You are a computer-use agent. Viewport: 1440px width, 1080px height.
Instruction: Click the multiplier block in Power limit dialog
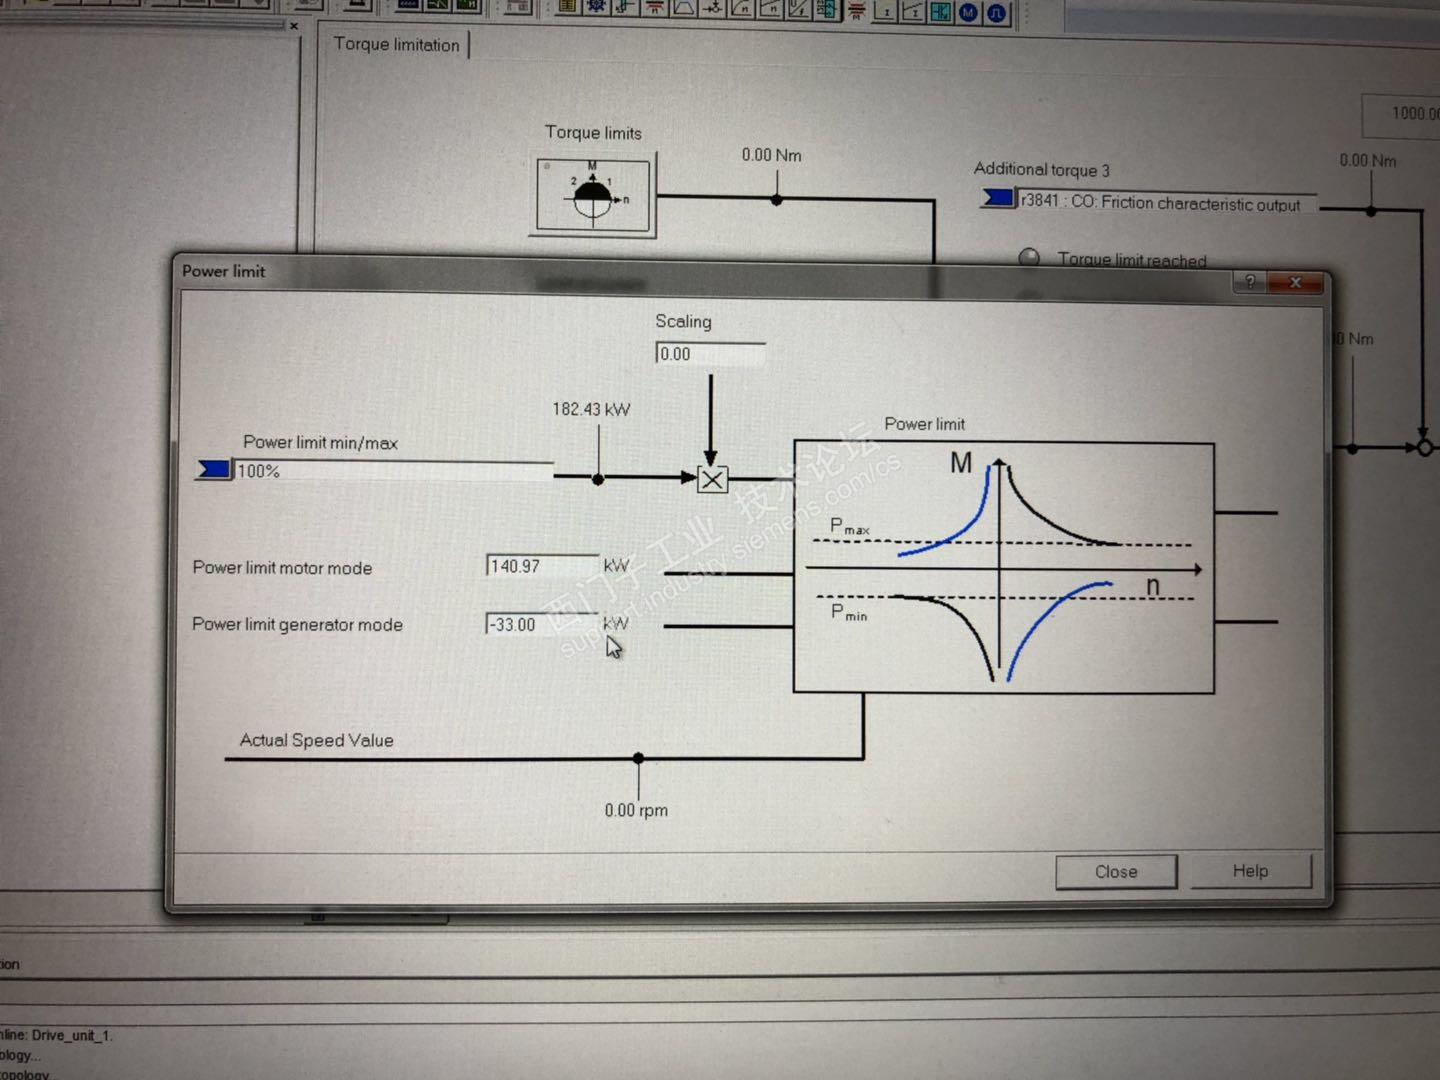(712, 480)
